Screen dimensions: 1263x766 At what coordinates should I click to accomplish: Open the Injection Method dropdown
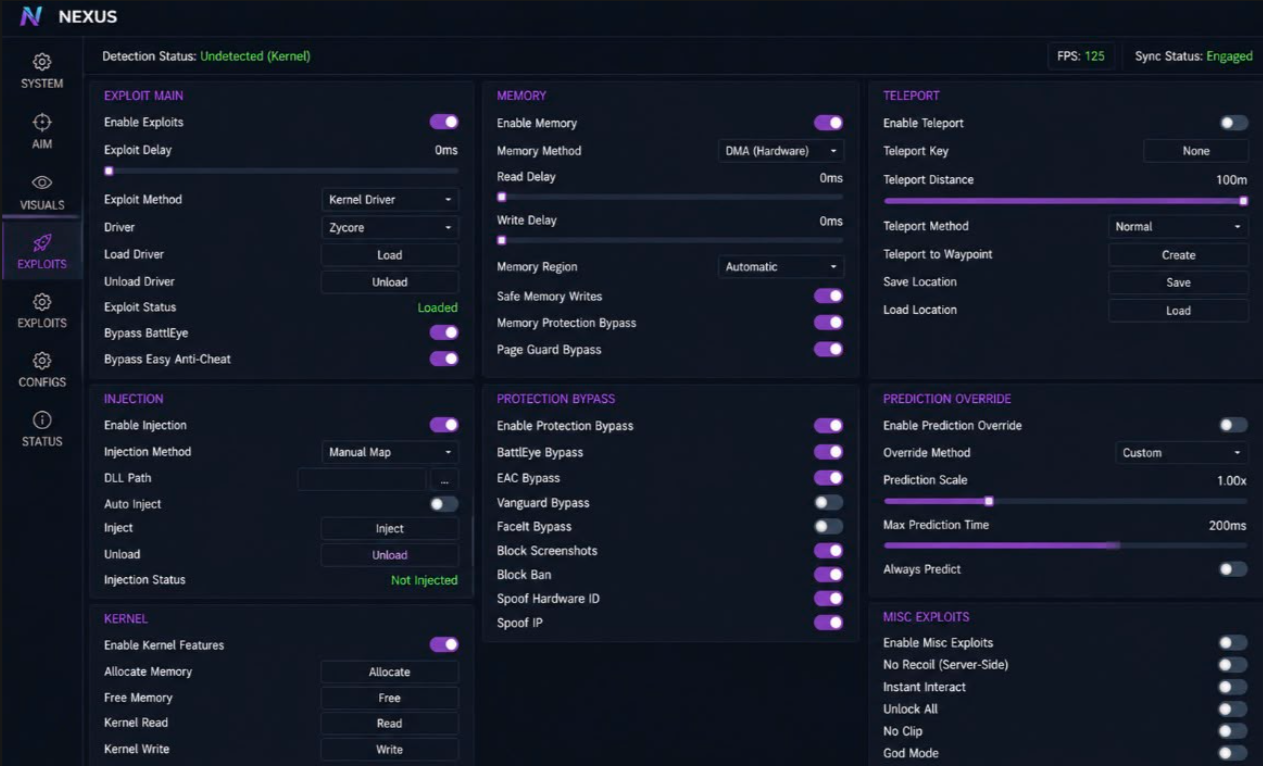pos(390,453)
